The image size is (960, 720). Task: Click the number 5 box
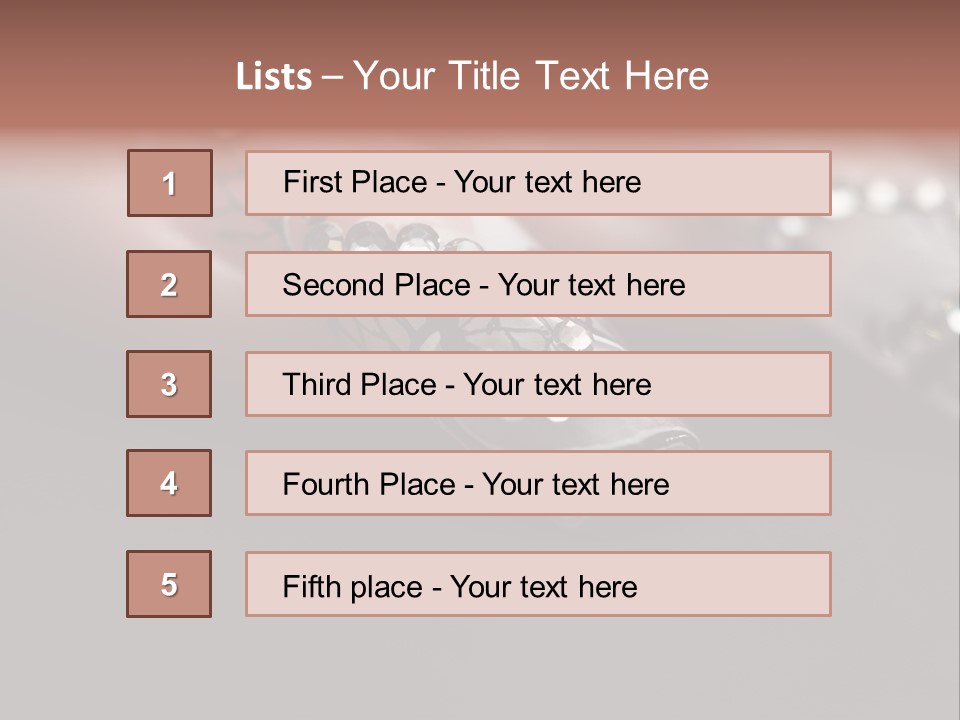[x=169, y=584]
